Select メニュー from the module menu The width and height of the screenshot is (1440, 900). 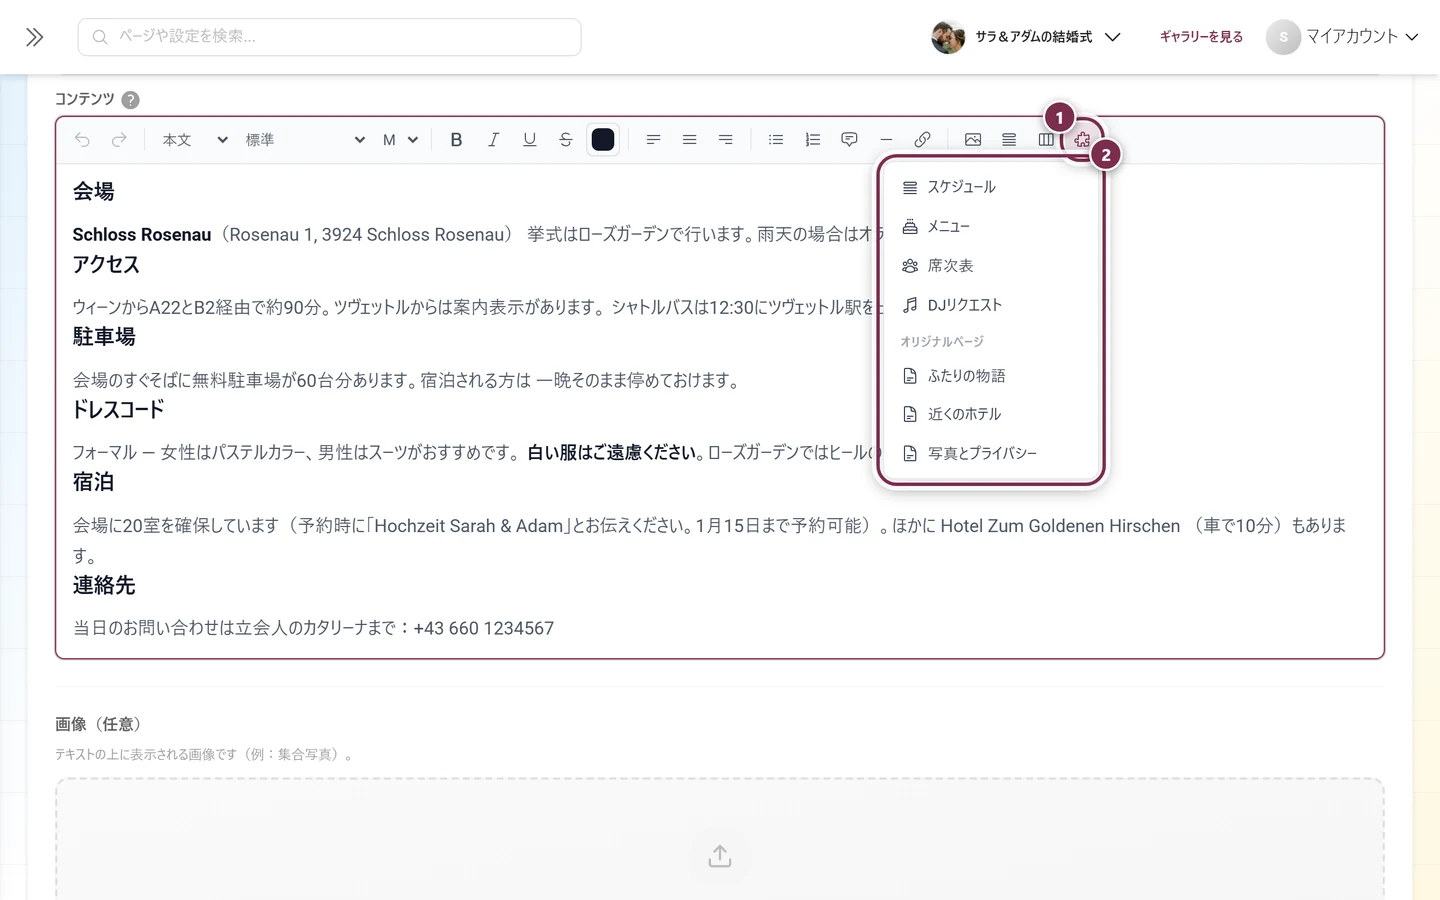point(990,227)
